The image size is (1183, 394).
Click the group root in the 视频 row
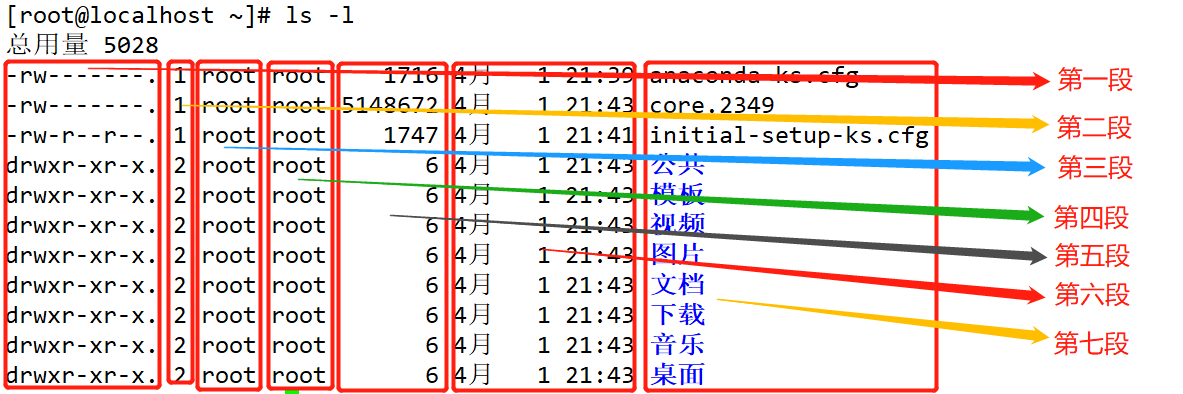point(300,225)
